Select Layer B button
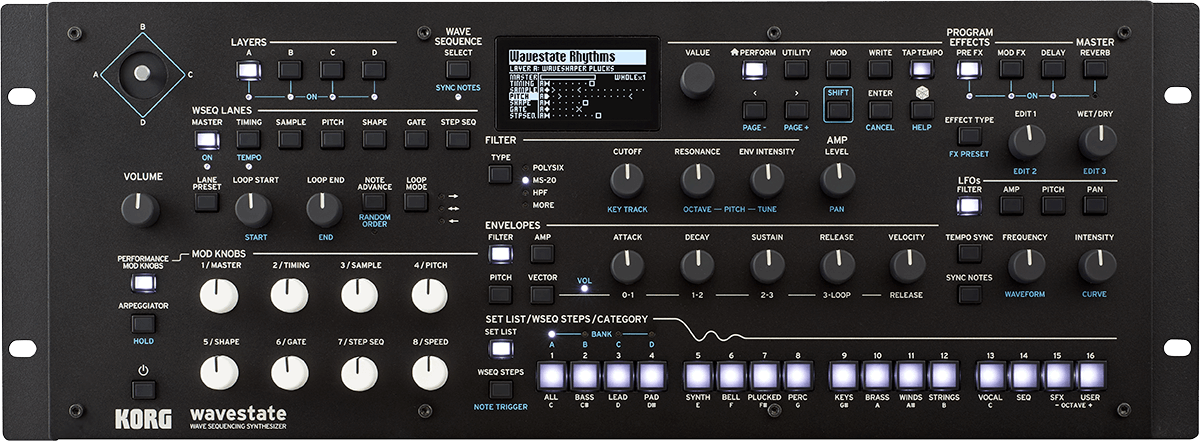 click(290, 69)
